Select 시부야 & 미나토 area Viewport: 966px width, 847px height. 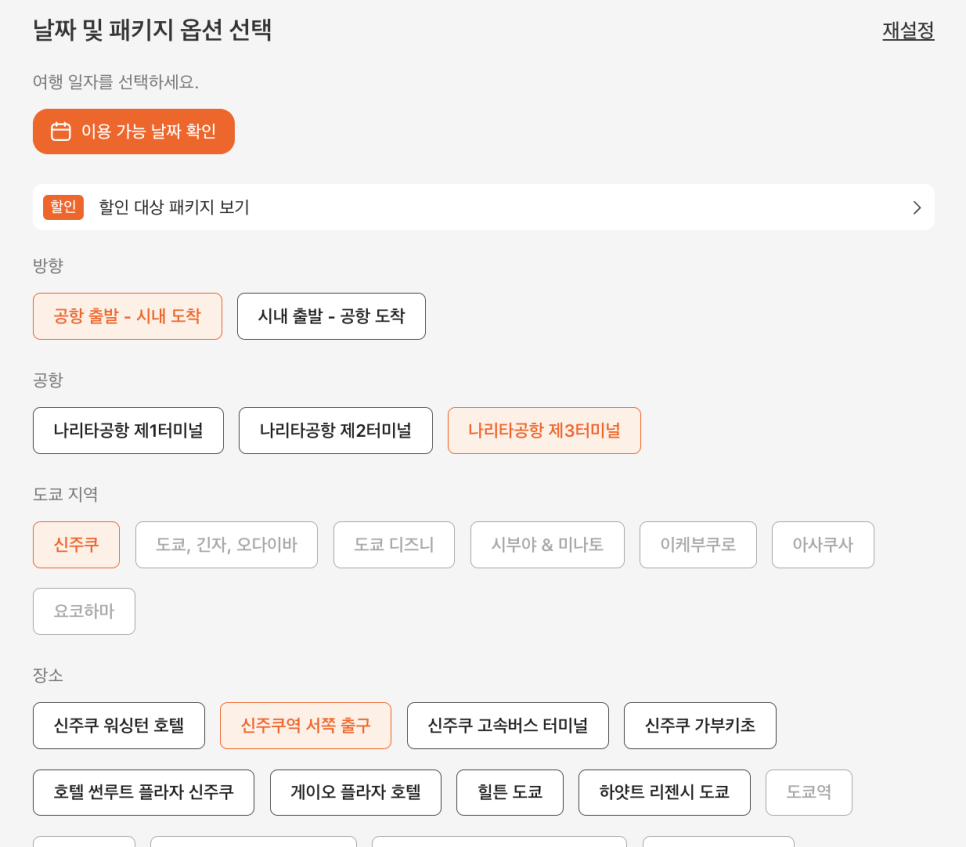[x=547, y=545]
